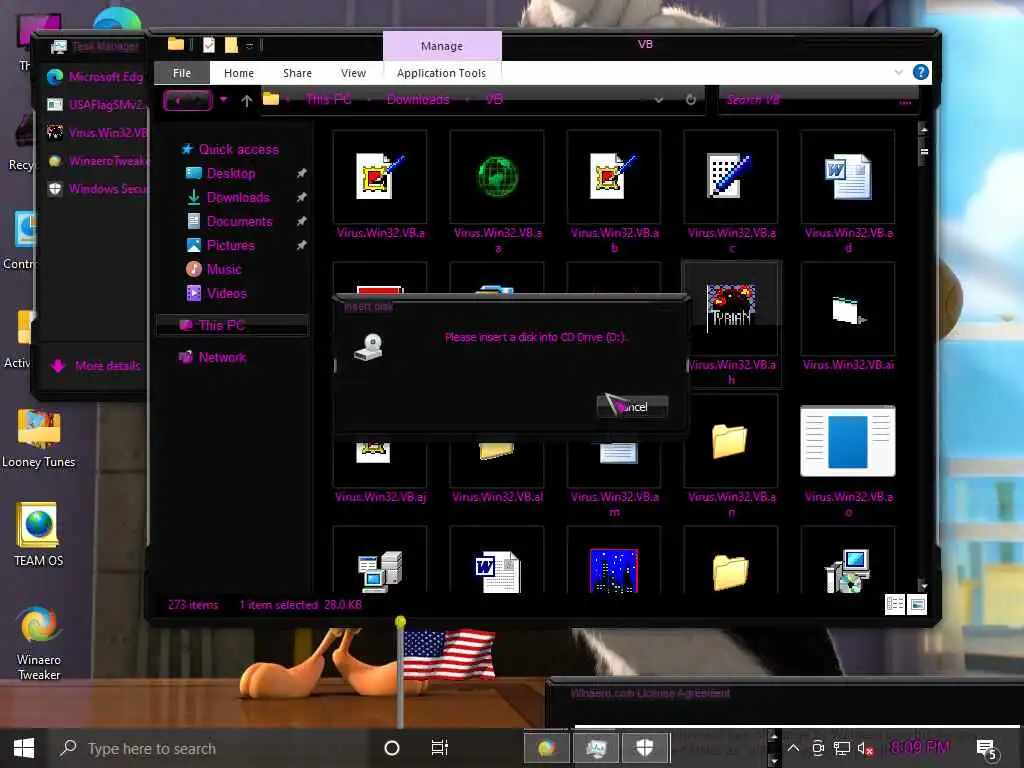Select the Virus.Win32.VB.ai file icon
Screen dimensions: 1024x768
click(848, 309)
